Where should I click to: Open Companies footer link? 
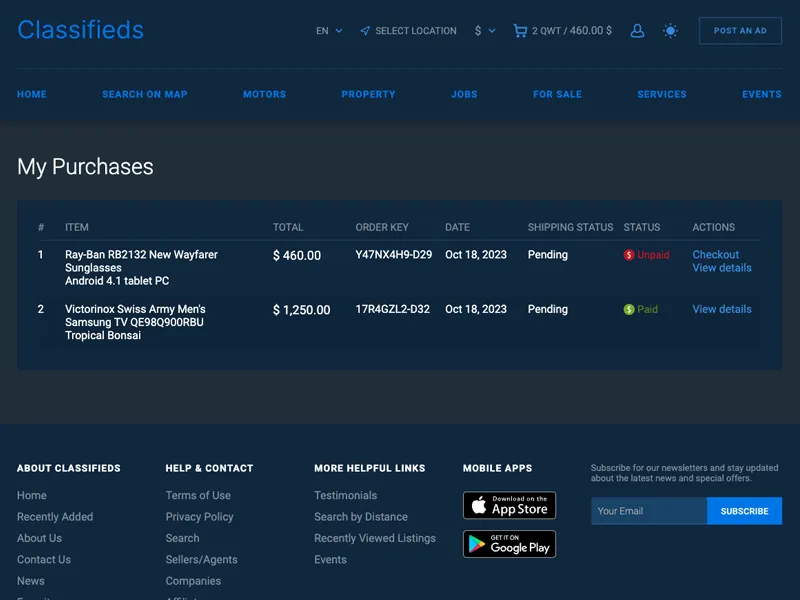[x=193, y=581]
